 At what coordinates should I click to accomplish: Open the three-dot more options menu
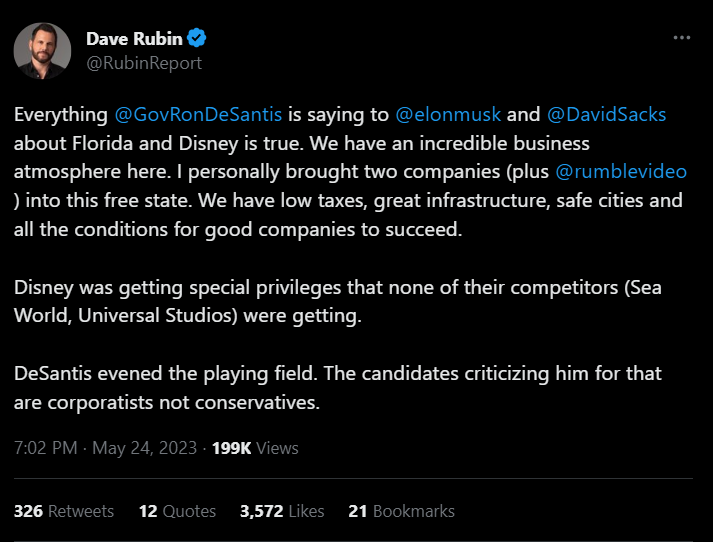pyautogui.click(x=682, y=38)
